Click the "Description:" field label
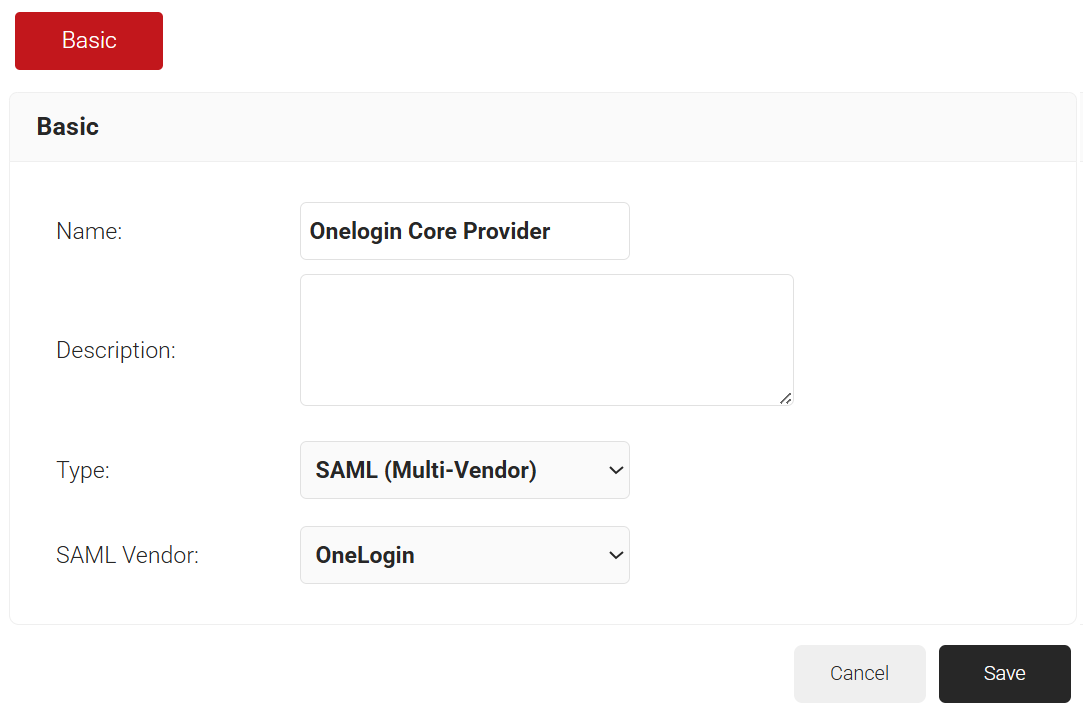1083x724 pixels. click(116, 351)
